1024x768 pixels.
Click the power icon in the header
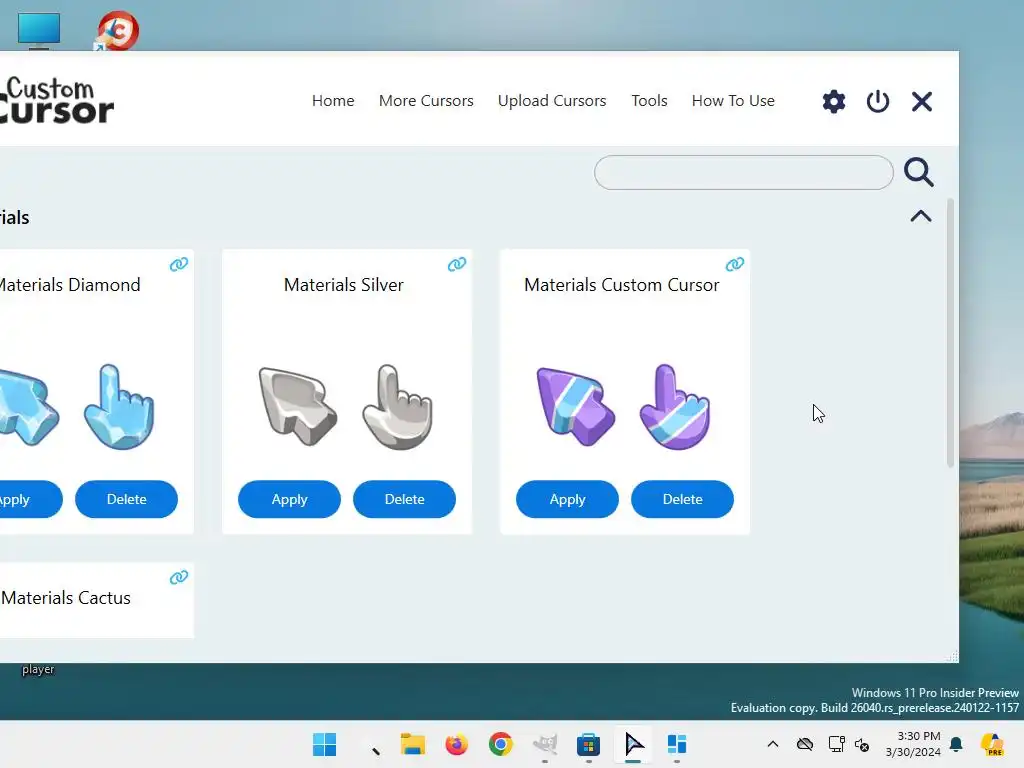click(878, 101)
